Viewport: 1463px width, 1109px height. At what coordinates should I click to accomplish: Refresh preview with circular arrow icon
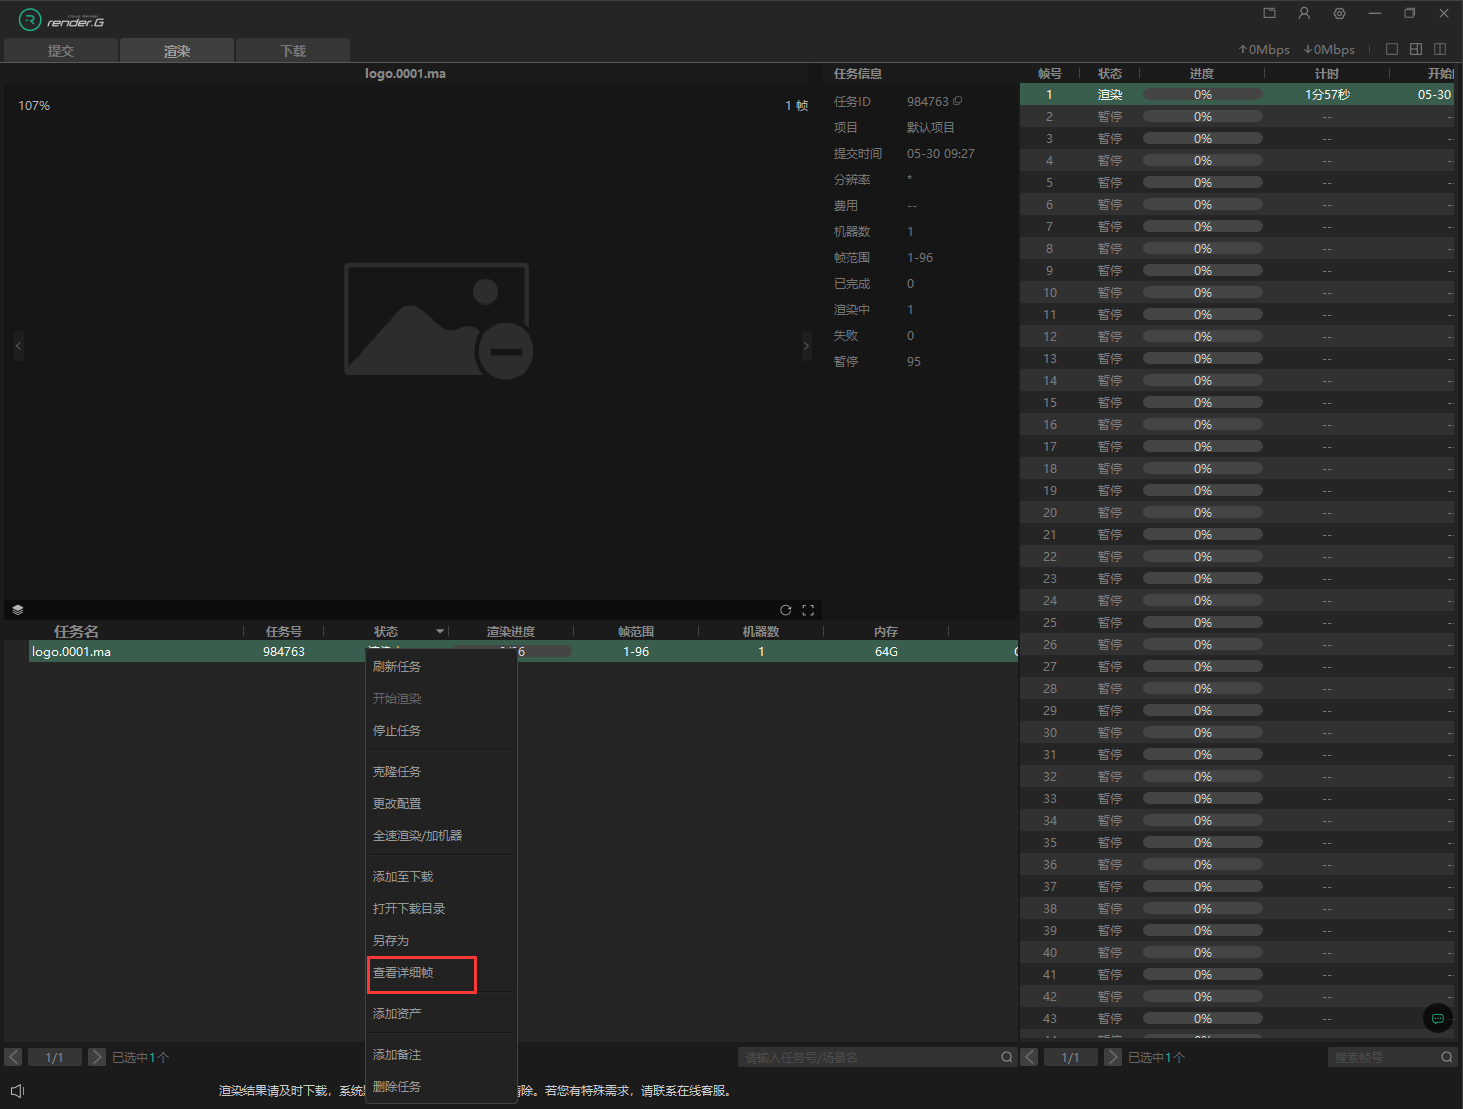(785, 610)
